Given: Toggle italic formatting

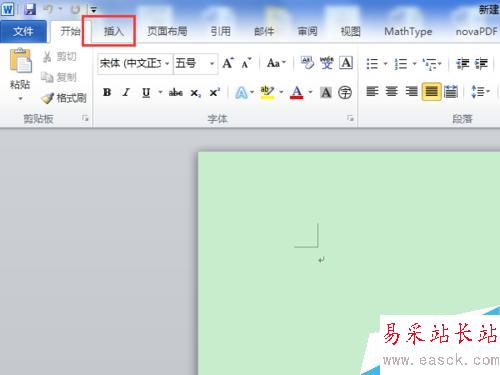Looking at the screenshot, I should click(126, 92).
